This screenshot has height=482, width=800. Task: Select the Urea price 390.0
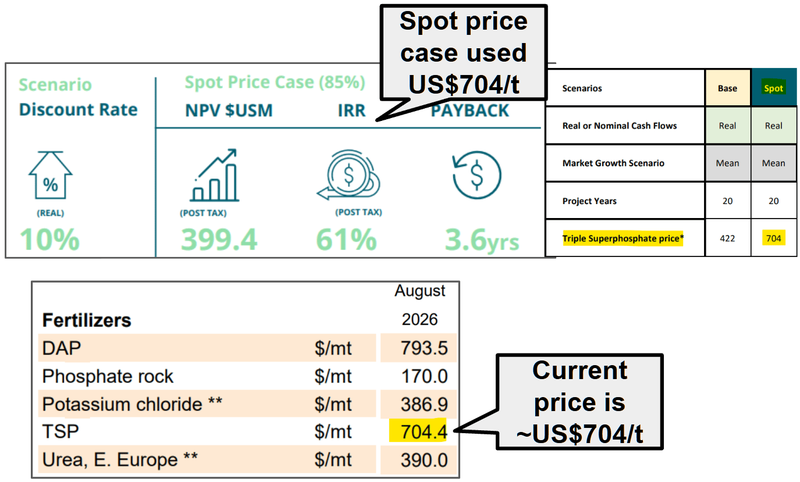424,460
